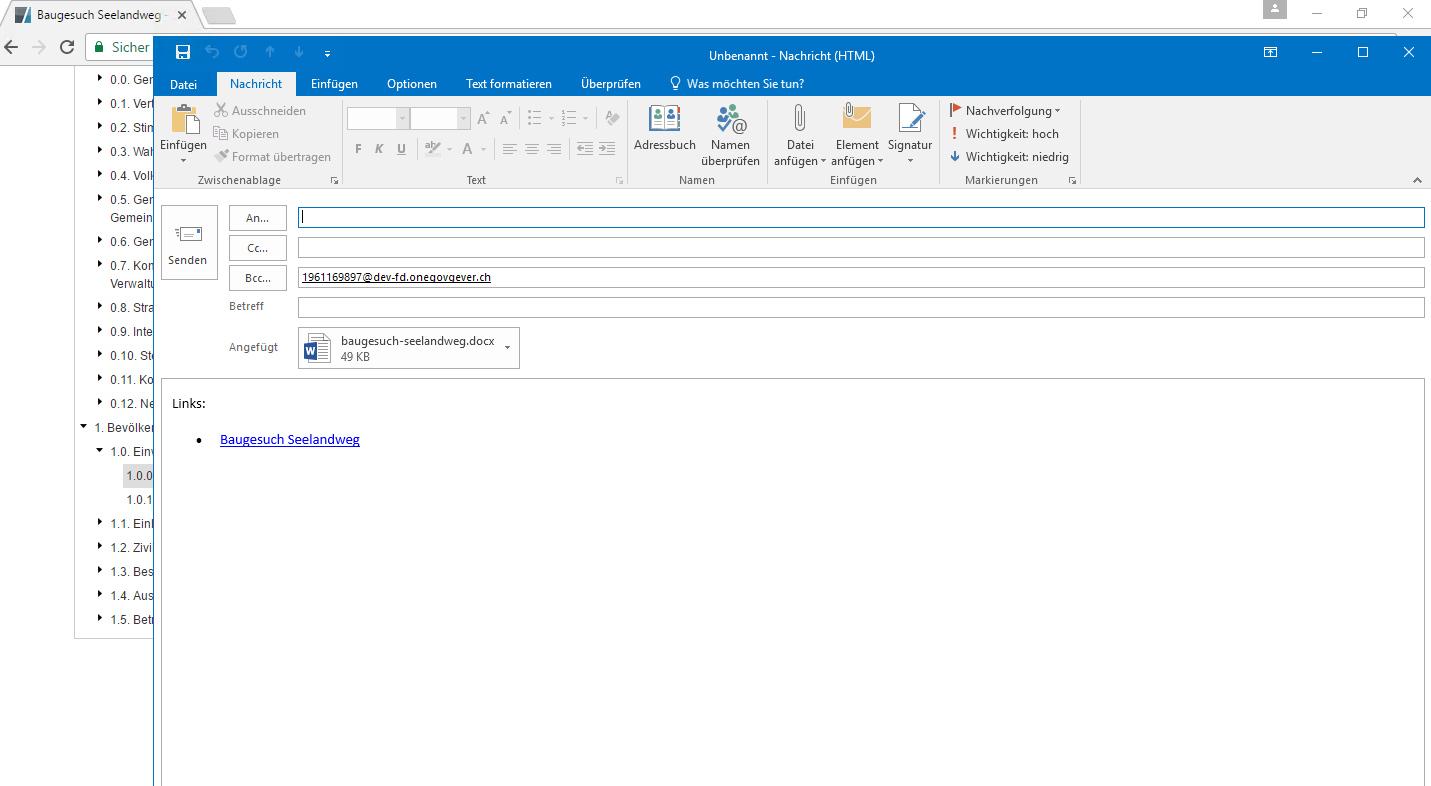Click the Bcc... button
The image size is (1431, 786).
[258, 277]
